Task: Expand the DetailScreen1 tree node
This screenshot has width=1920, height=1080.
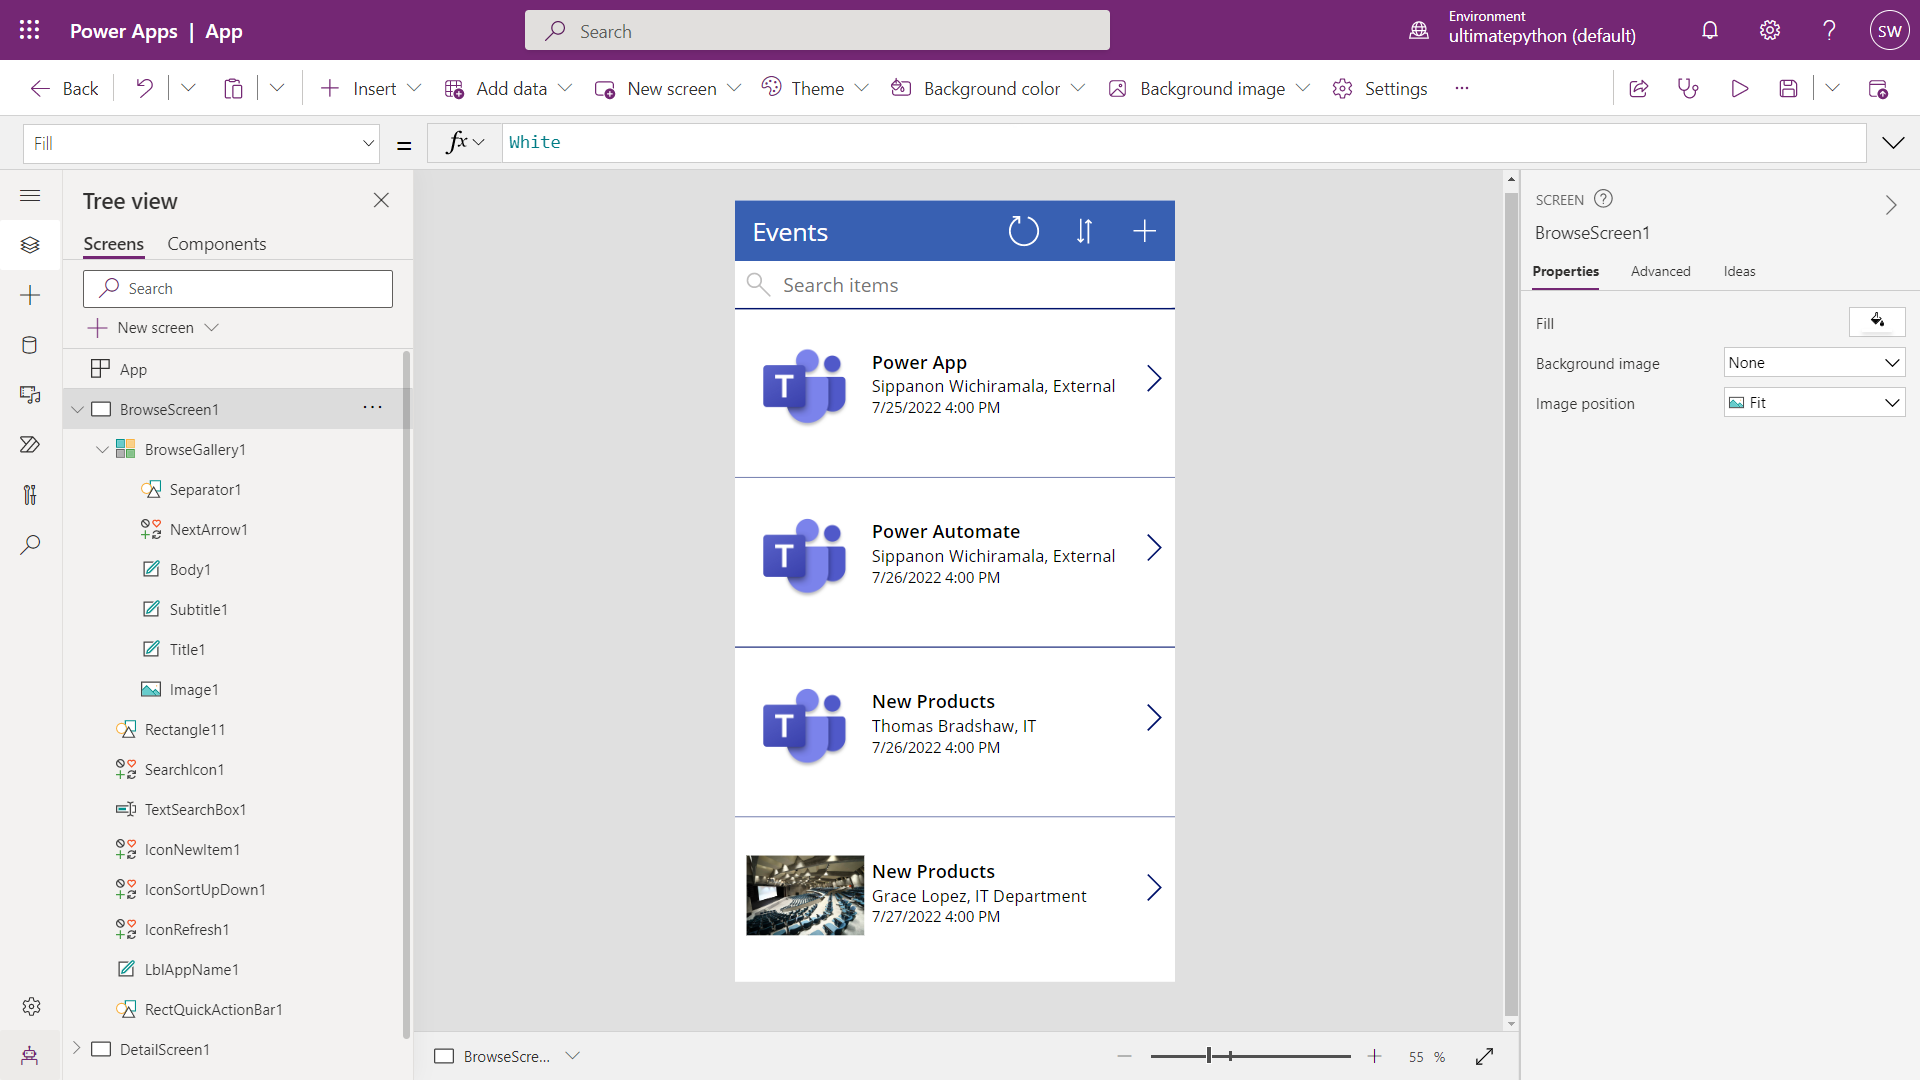Action: pos(77,1048)
